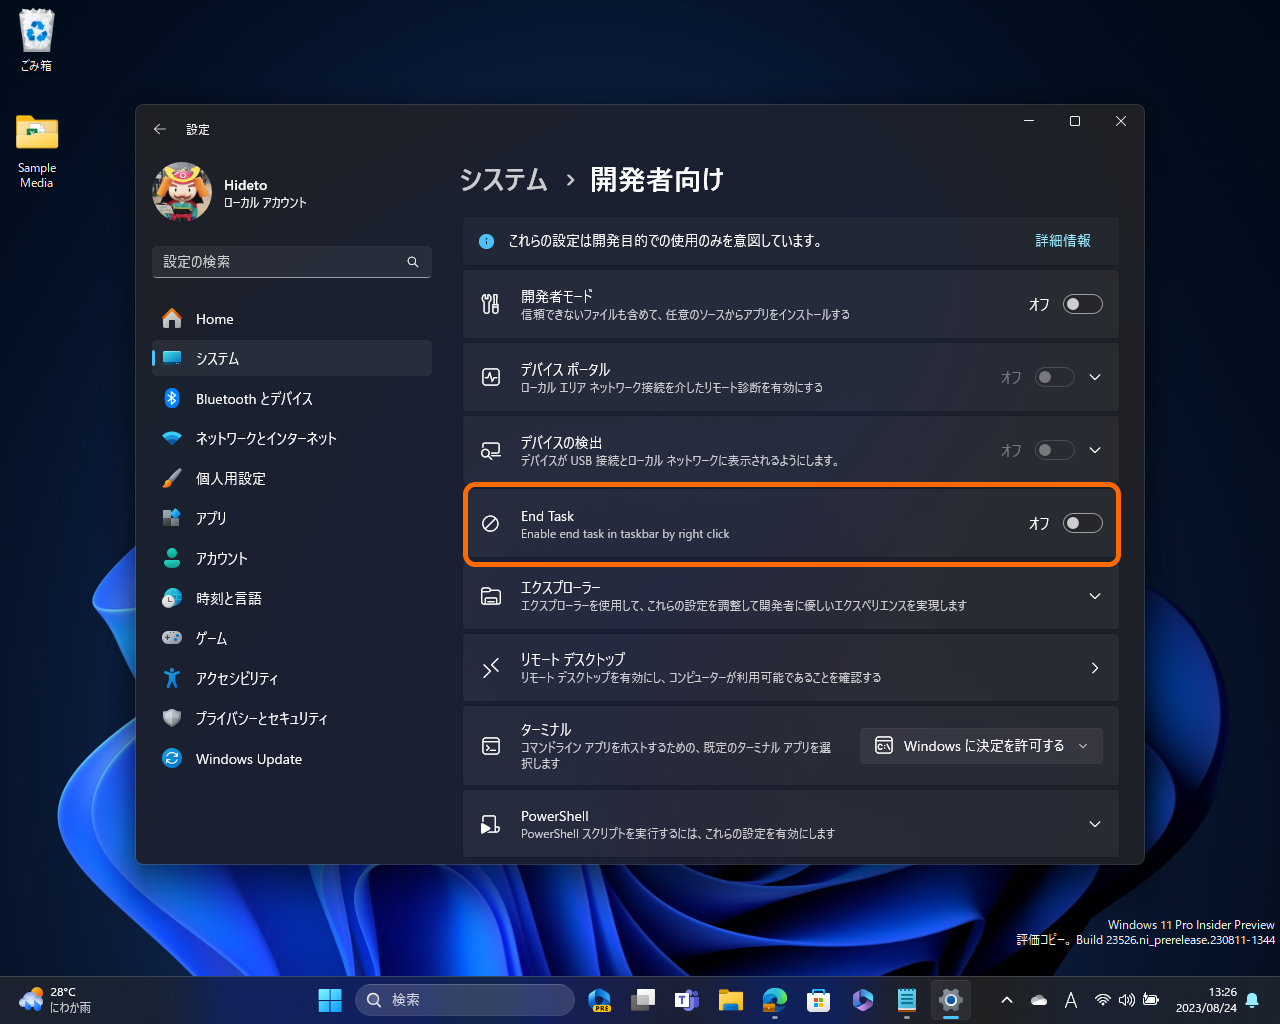Expand the PowerShell settings section
The width and height of the screenshot is (1280, 1024).
coord(1094,824)
